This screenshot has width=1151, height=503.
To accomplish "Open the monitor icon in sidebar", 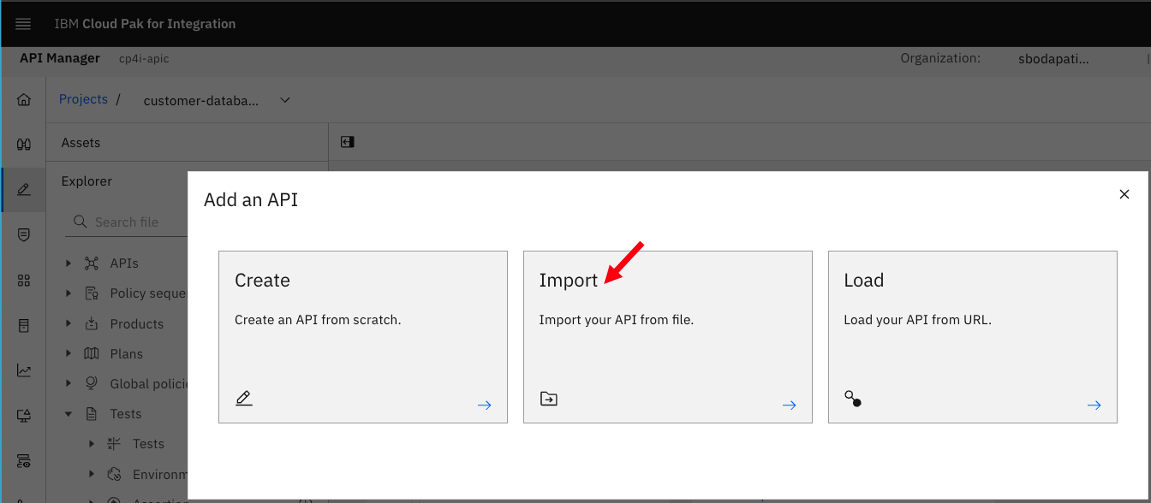I will 23,416.
